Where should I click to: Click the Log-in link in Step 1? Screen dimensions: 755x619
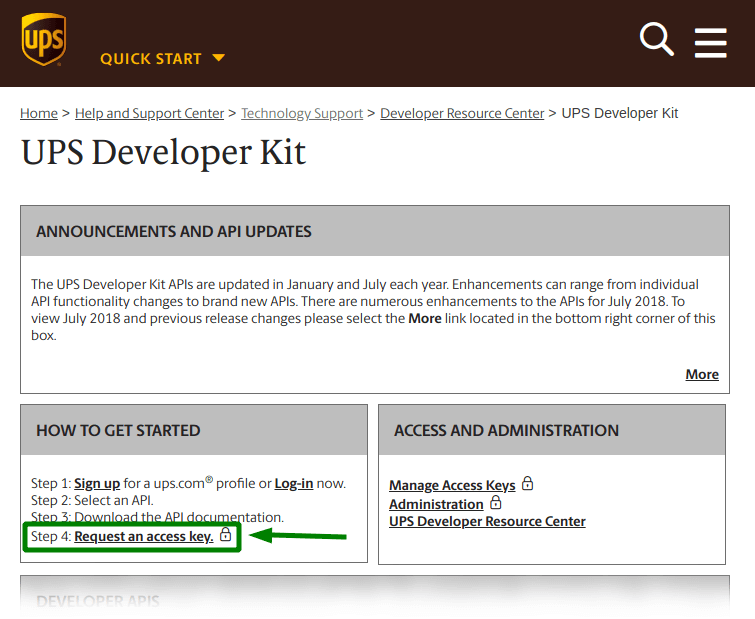pyautogui.click(x=294, y=483)
